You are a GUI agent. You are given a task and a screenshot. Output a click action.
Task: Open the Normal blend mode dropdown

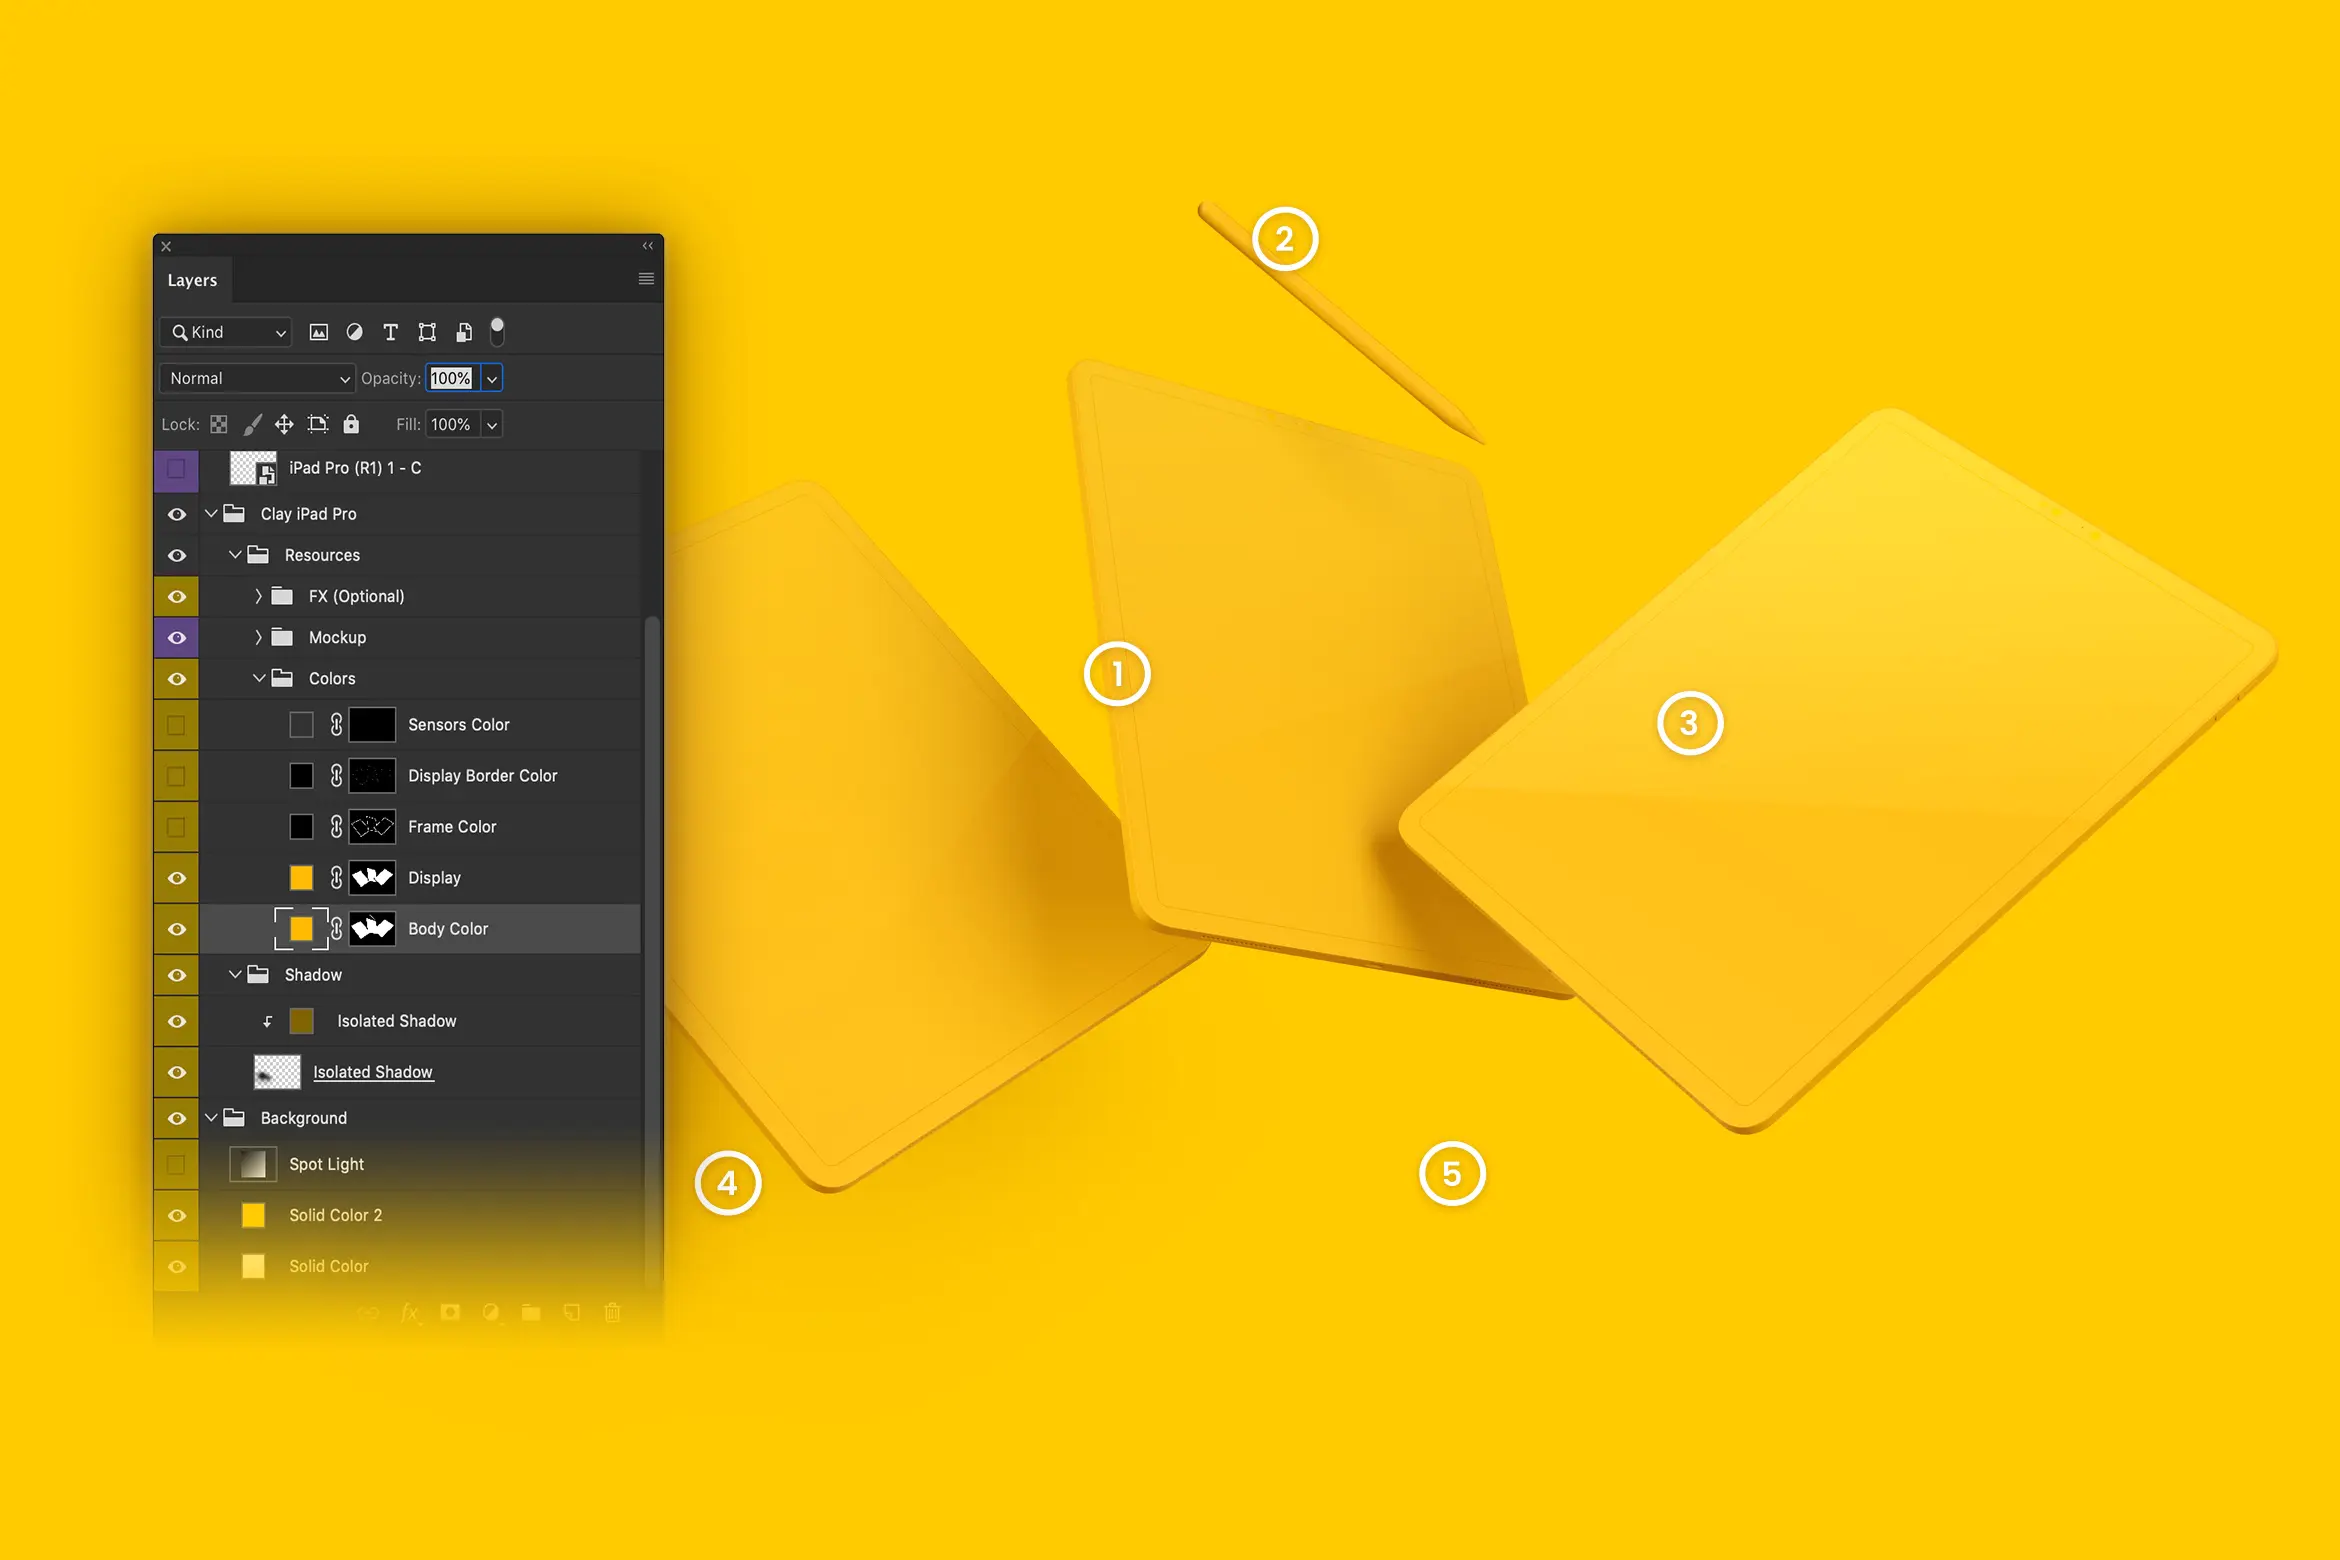coord(257,378)
